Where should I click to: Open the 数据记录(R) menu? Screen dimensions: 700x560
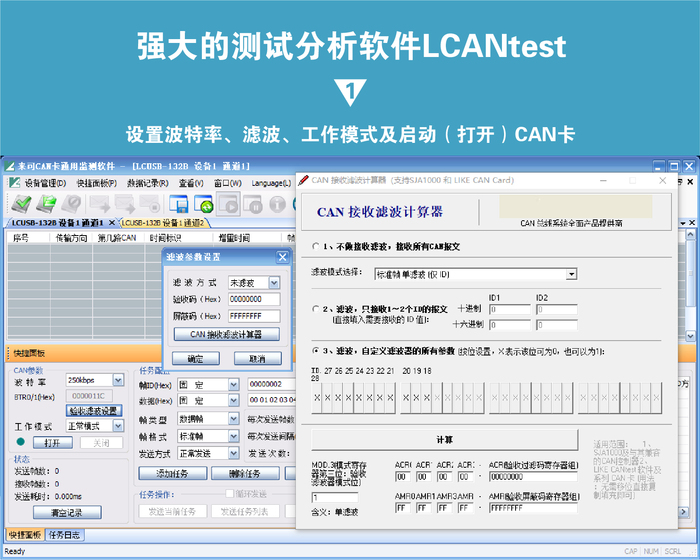148,183
